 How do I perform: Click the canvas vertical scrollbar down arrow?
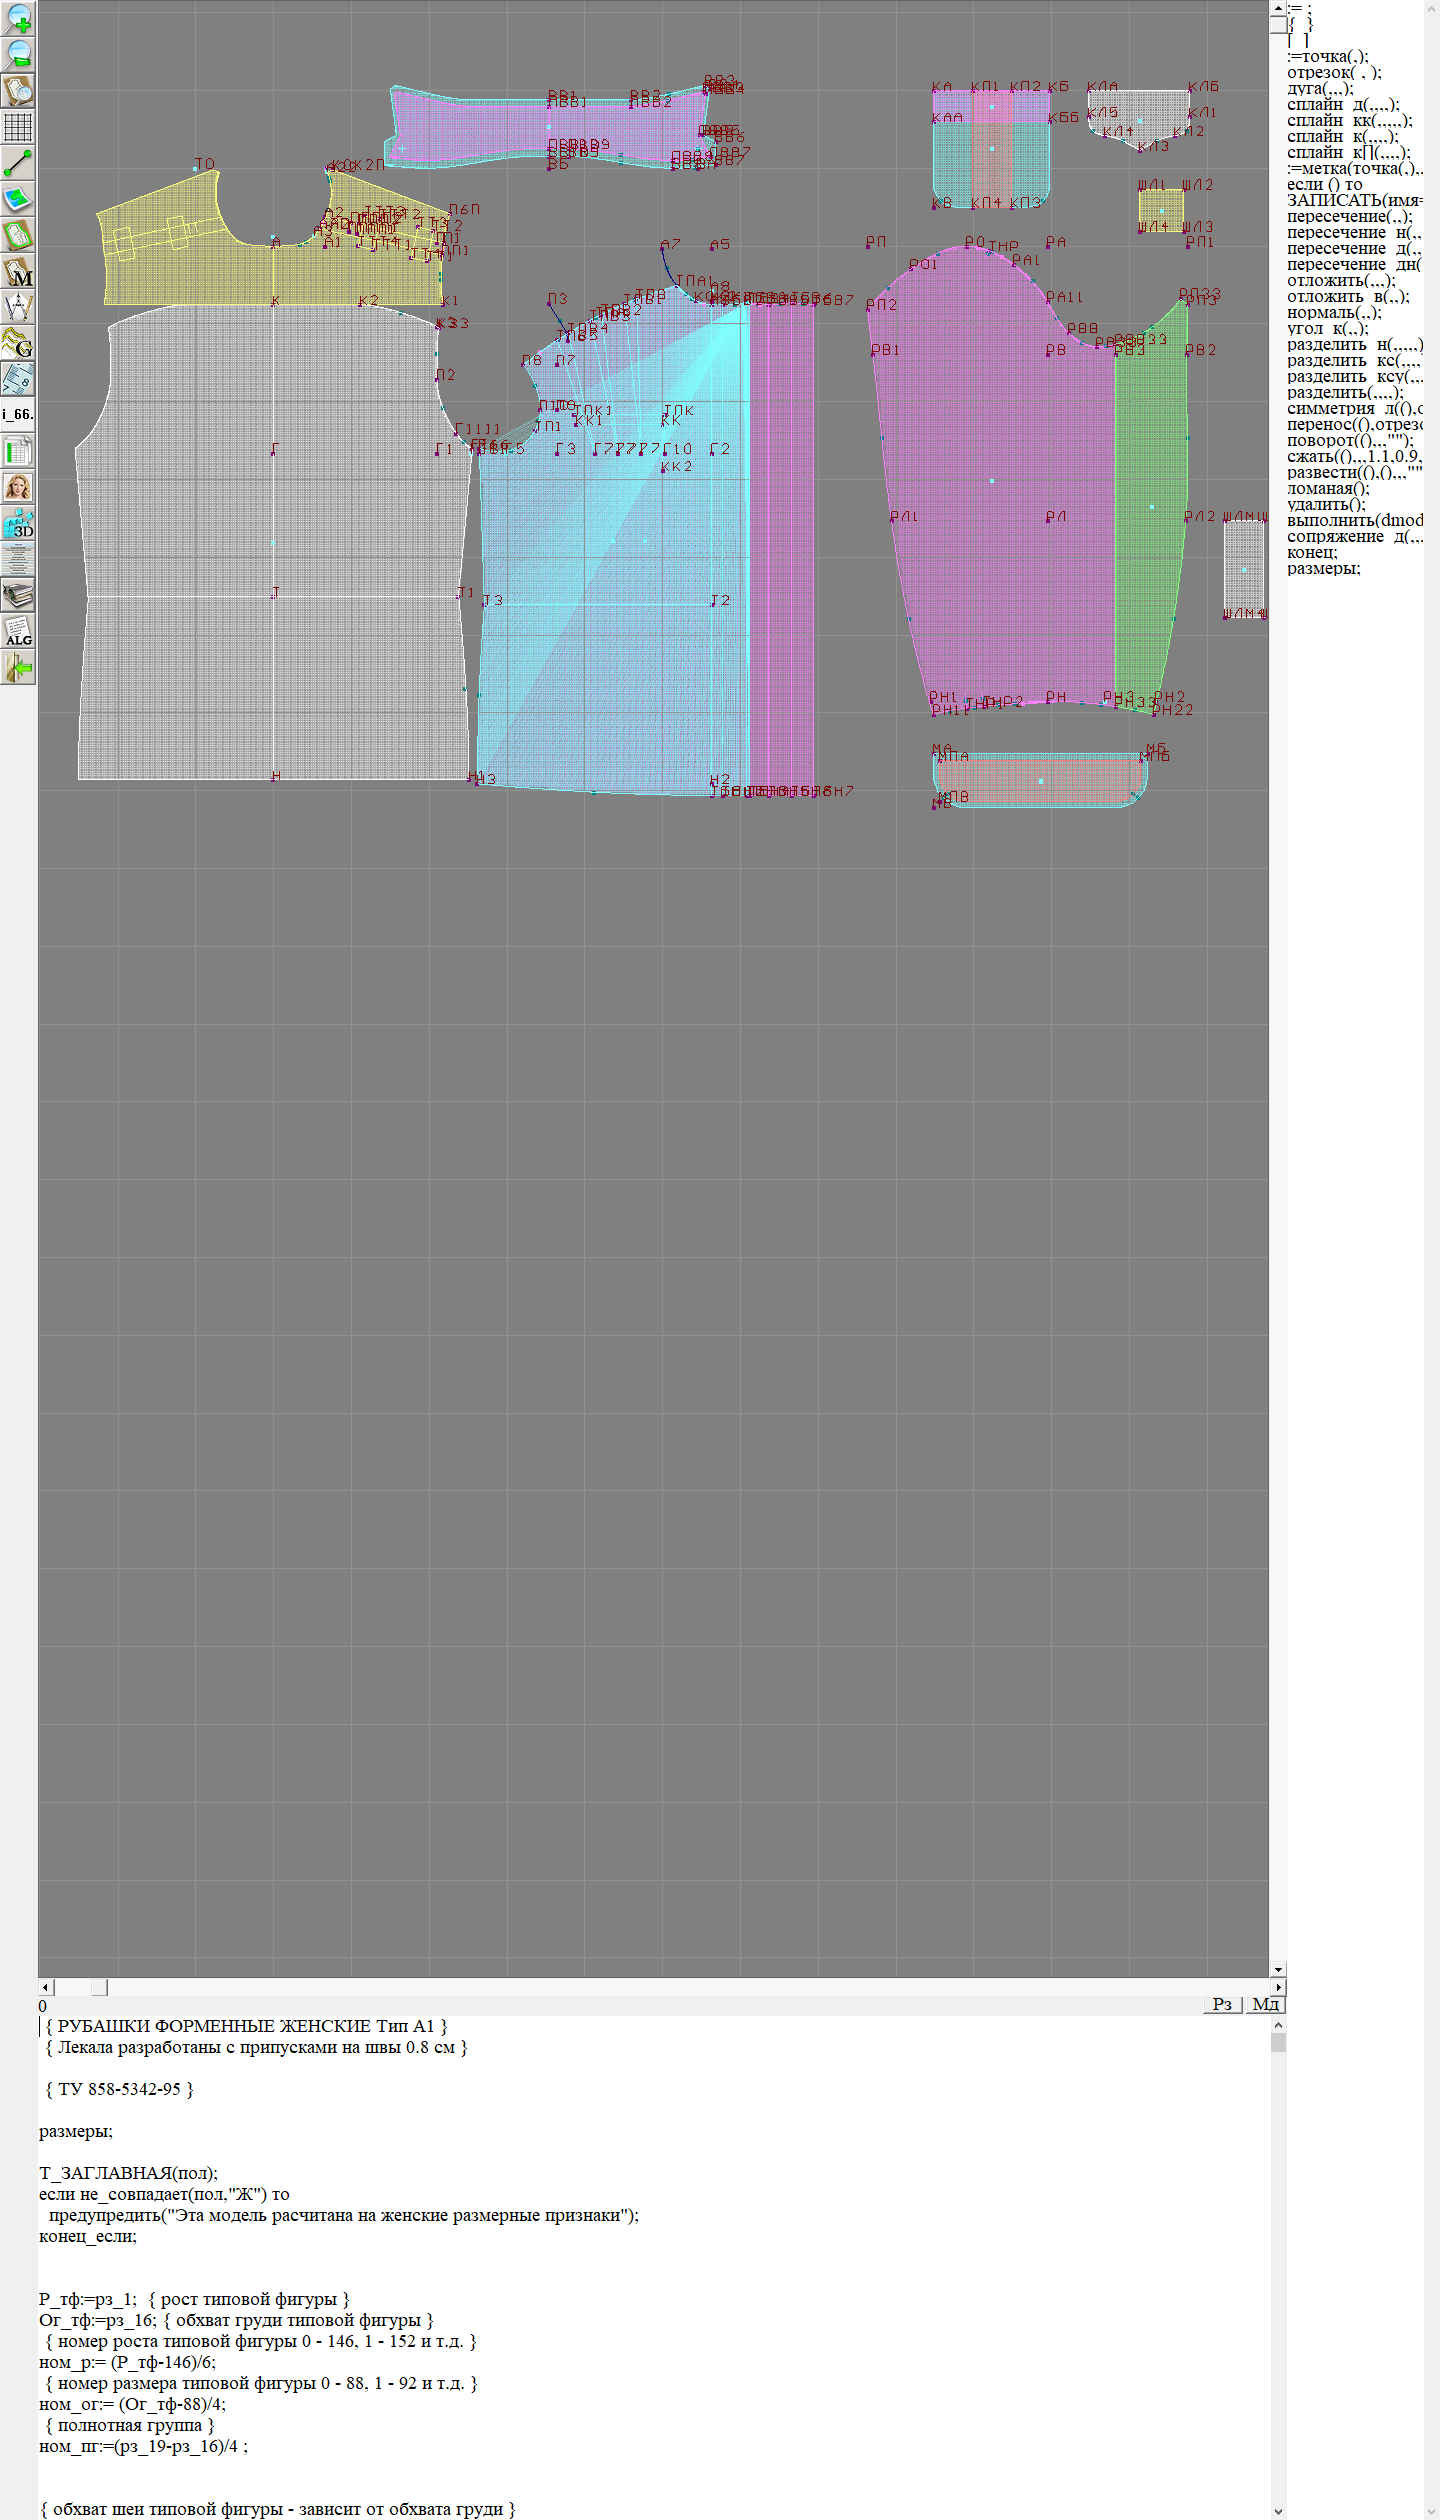(x=1278, y=1970)
